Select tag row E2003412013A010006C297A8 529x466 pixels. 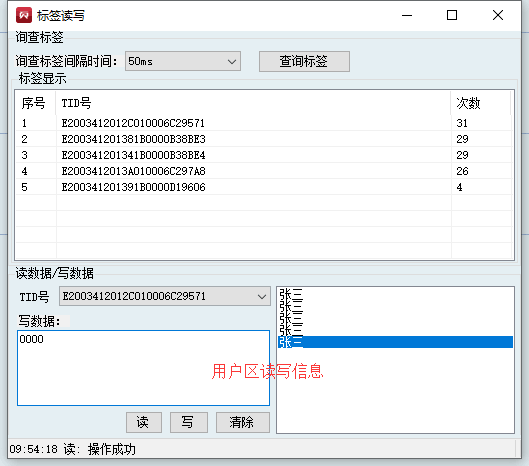click(264, 171)
